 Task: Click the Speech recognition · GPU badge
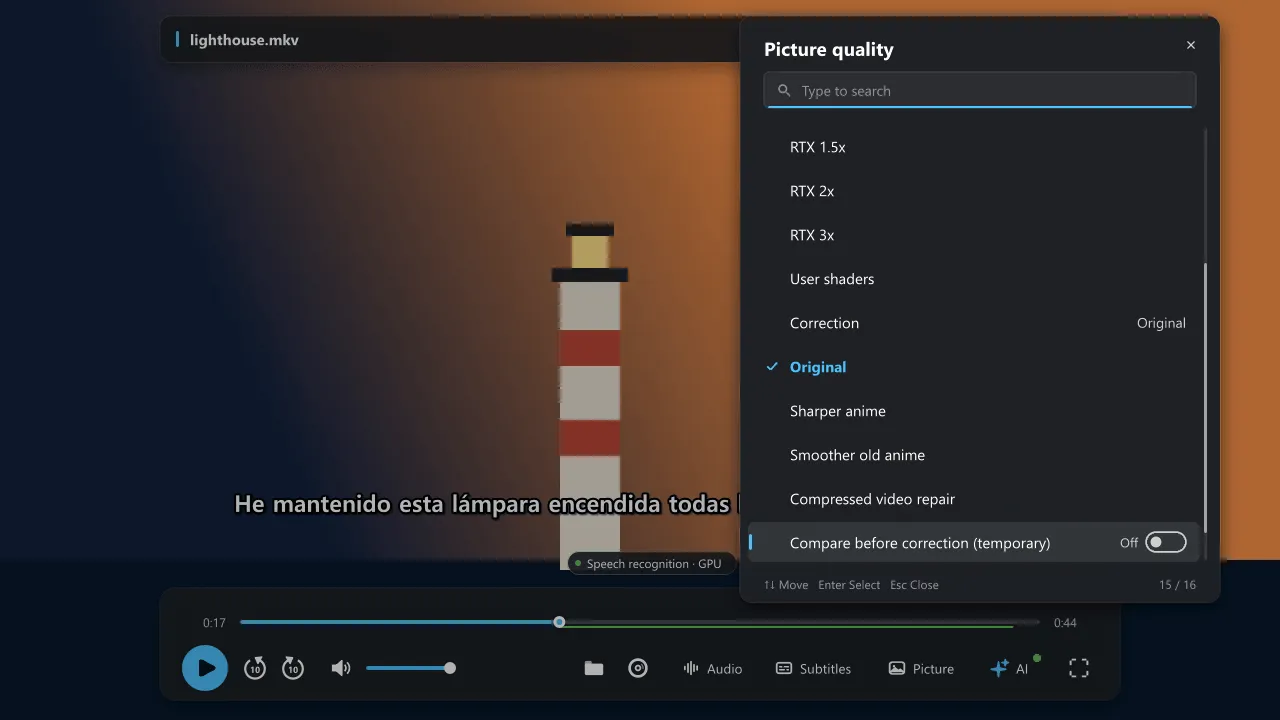tap(651, 564)
